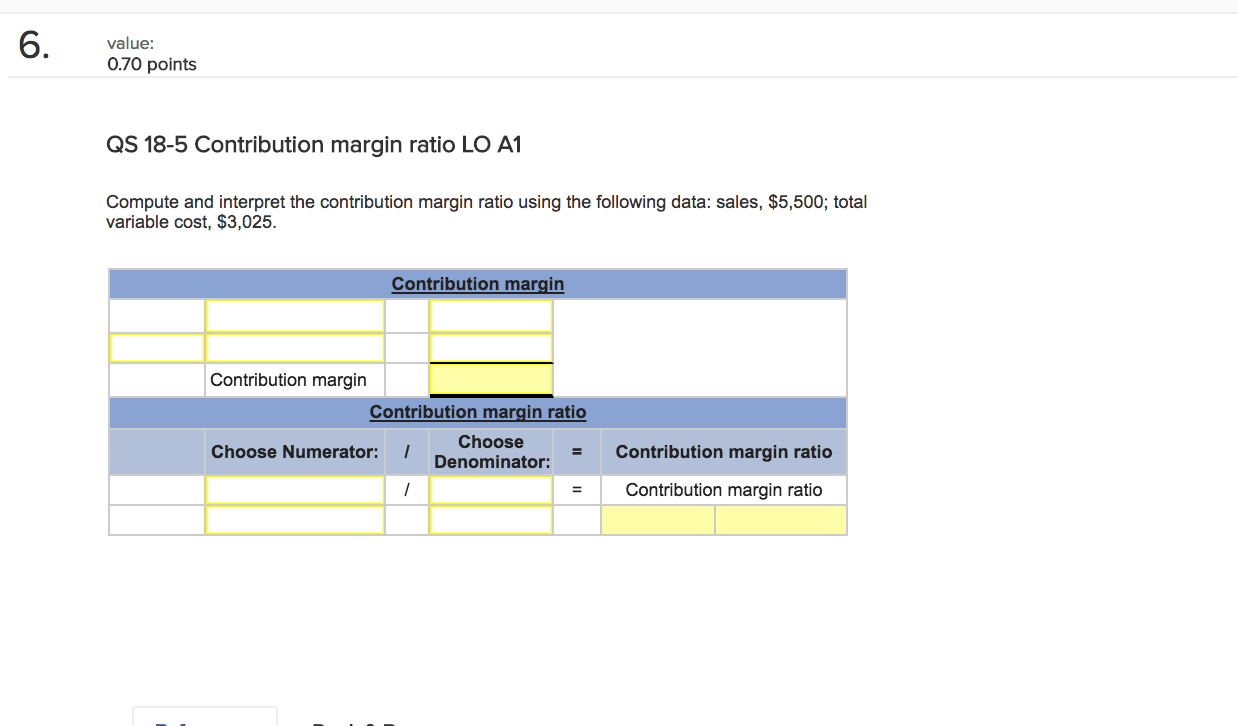Click the underlined 'Contribution margin' section header
1238x726 pixels.
478,284
